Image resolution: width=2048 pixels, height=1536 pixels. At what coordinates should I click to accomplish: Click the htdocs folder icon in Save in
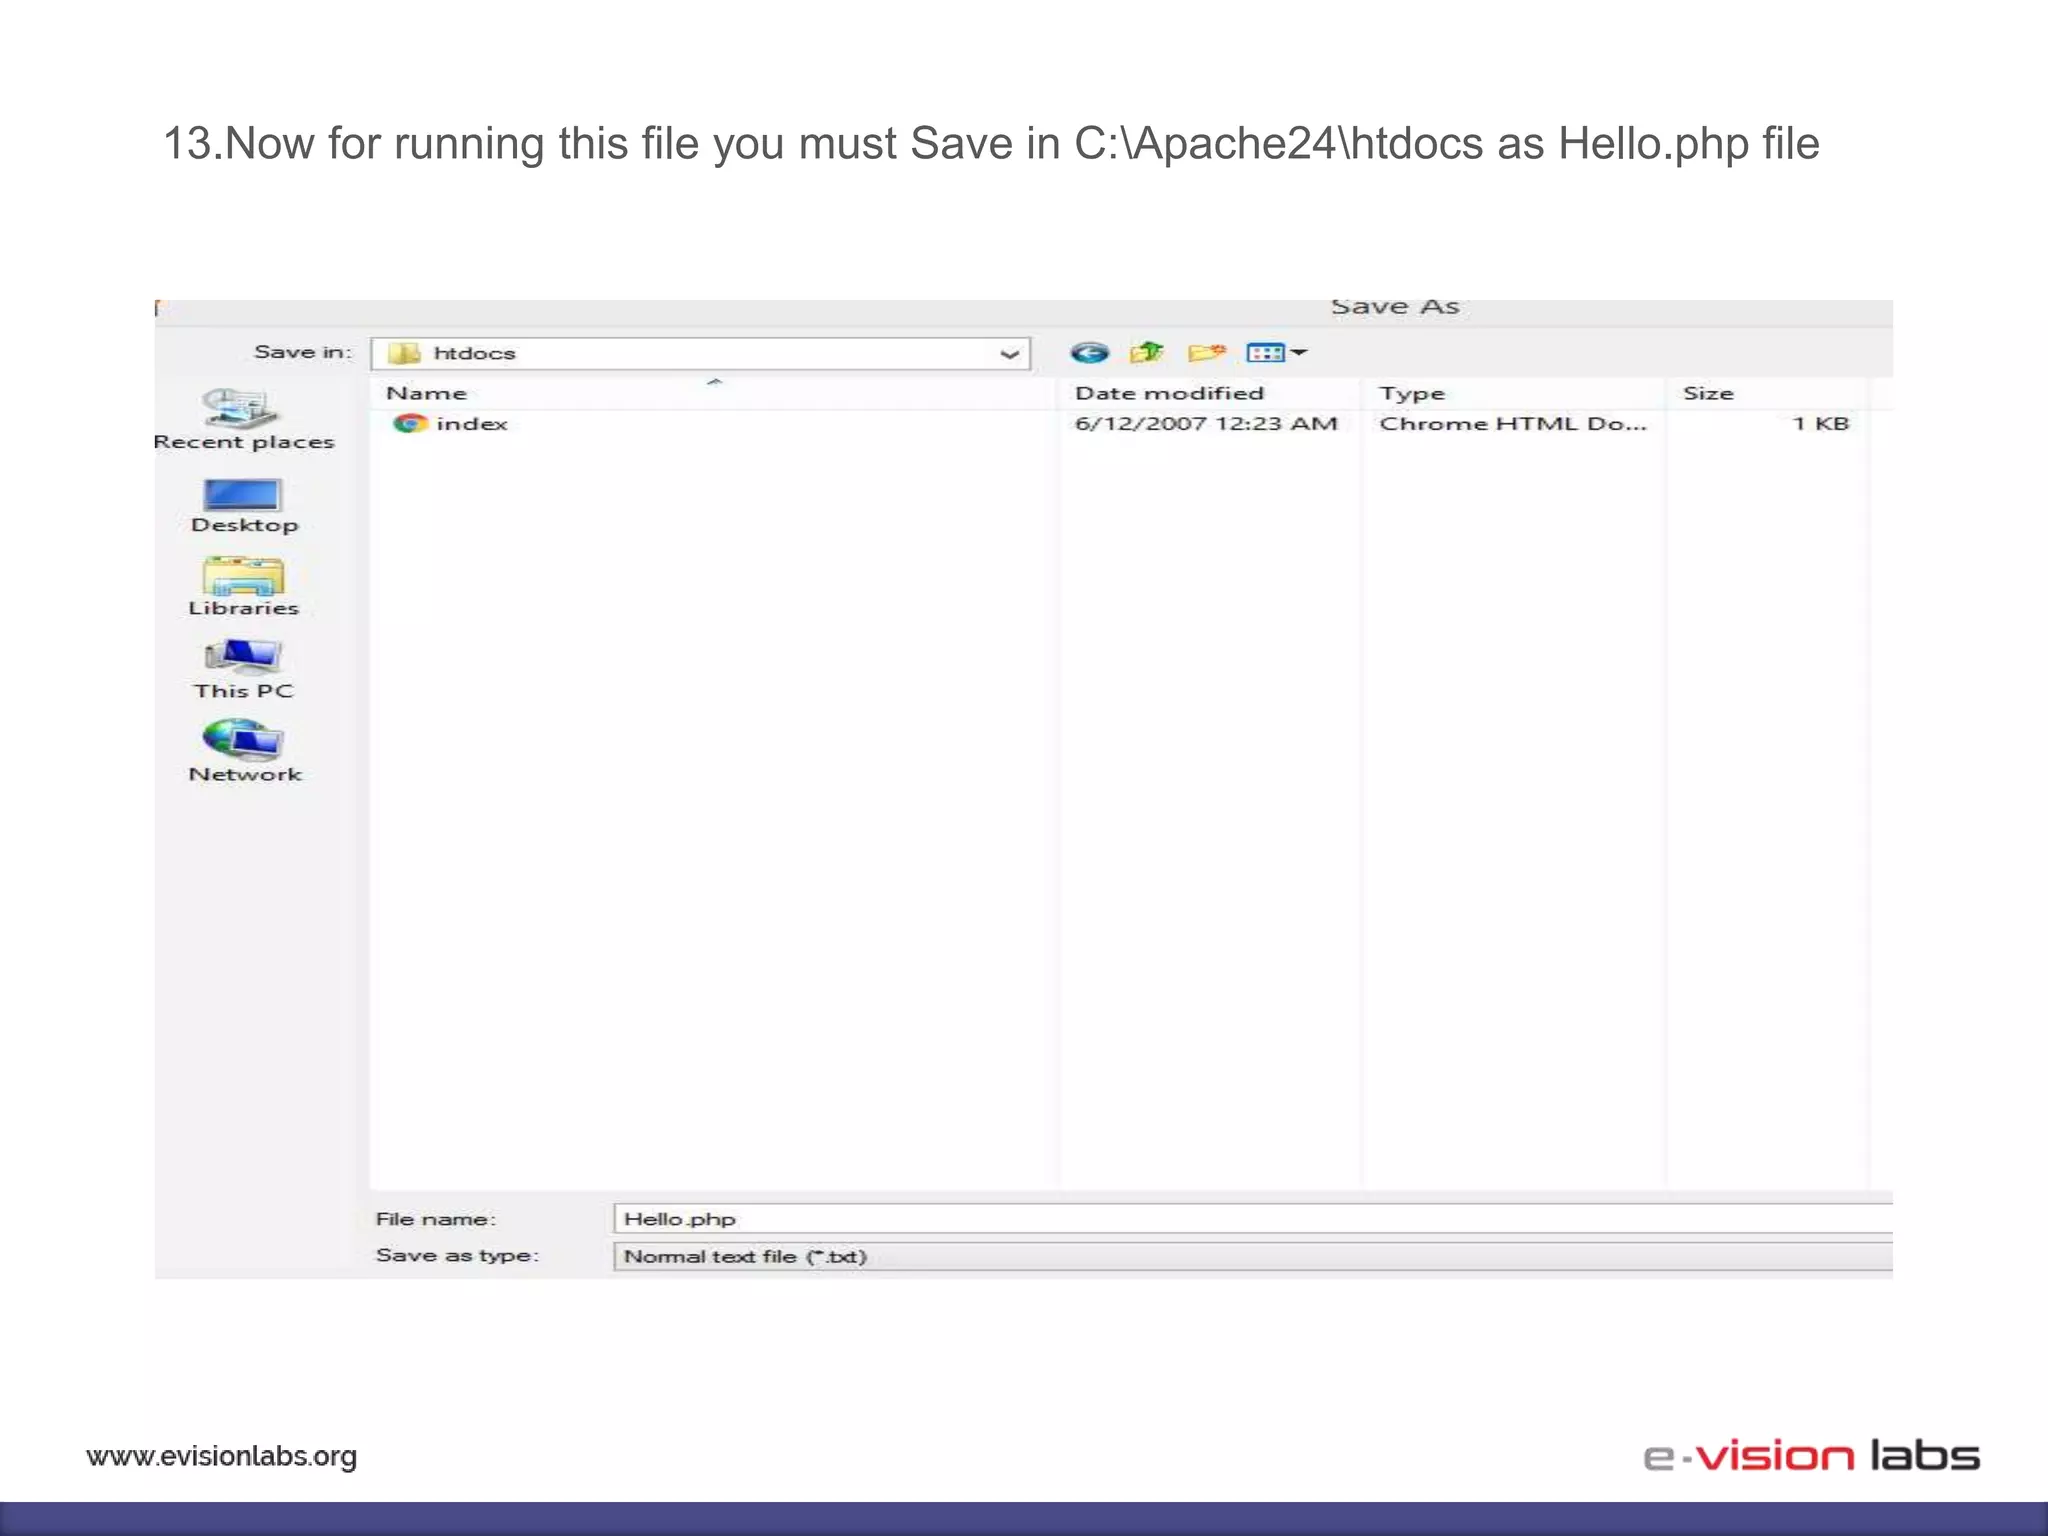(x=404, y=353)
